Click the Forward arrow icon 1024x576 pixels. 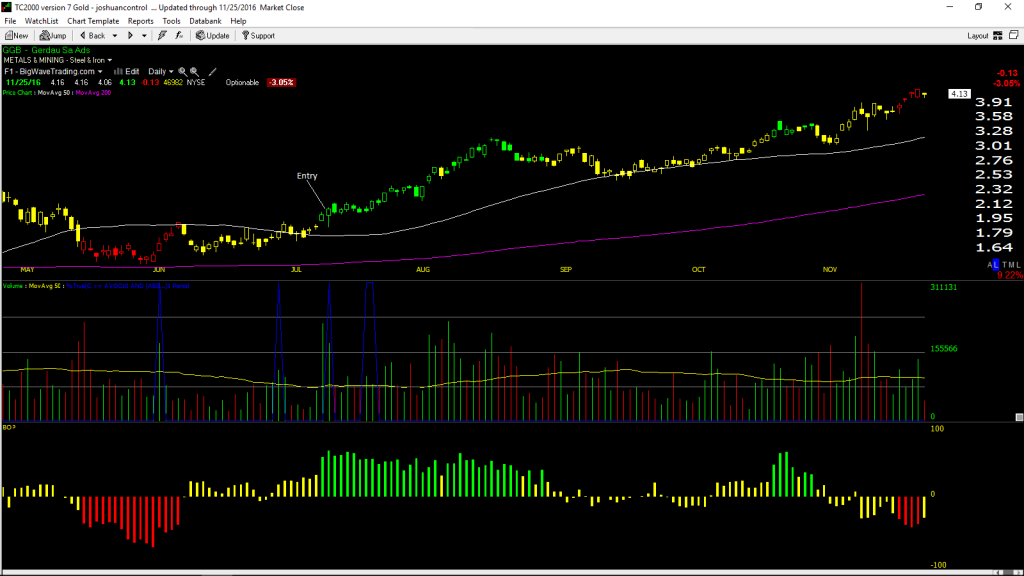click(x=130, y=36)
